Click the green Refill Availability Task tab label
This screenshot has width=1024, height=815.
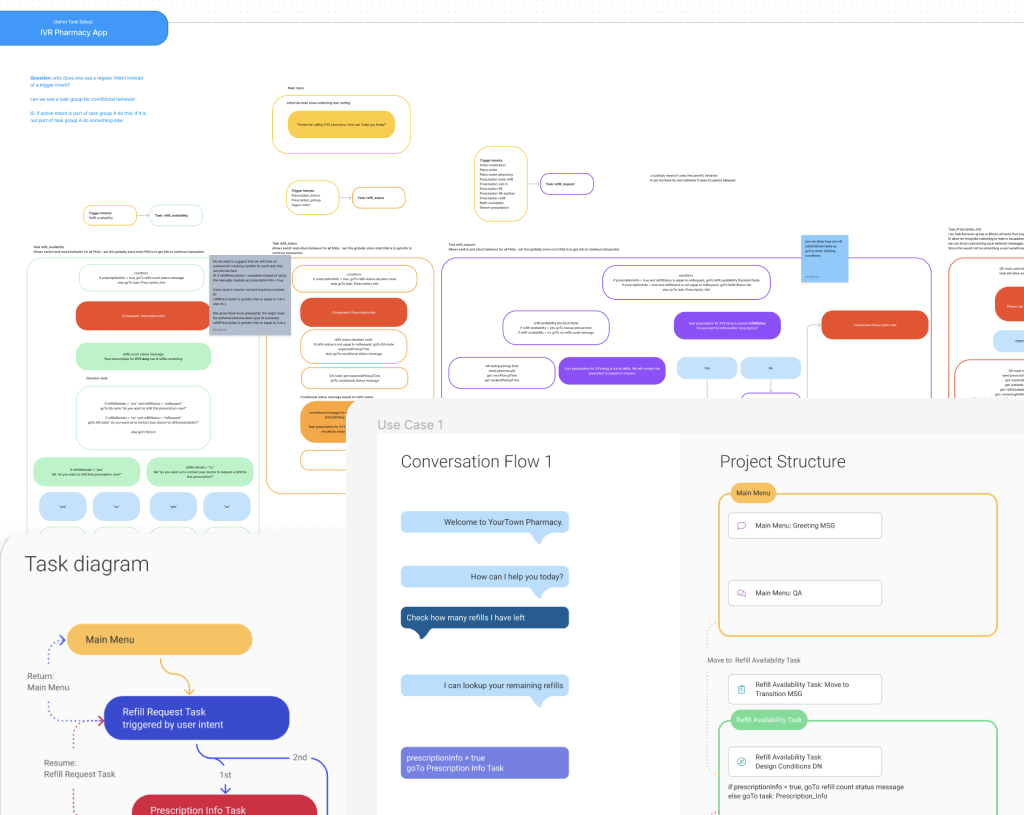pos(769,720)
